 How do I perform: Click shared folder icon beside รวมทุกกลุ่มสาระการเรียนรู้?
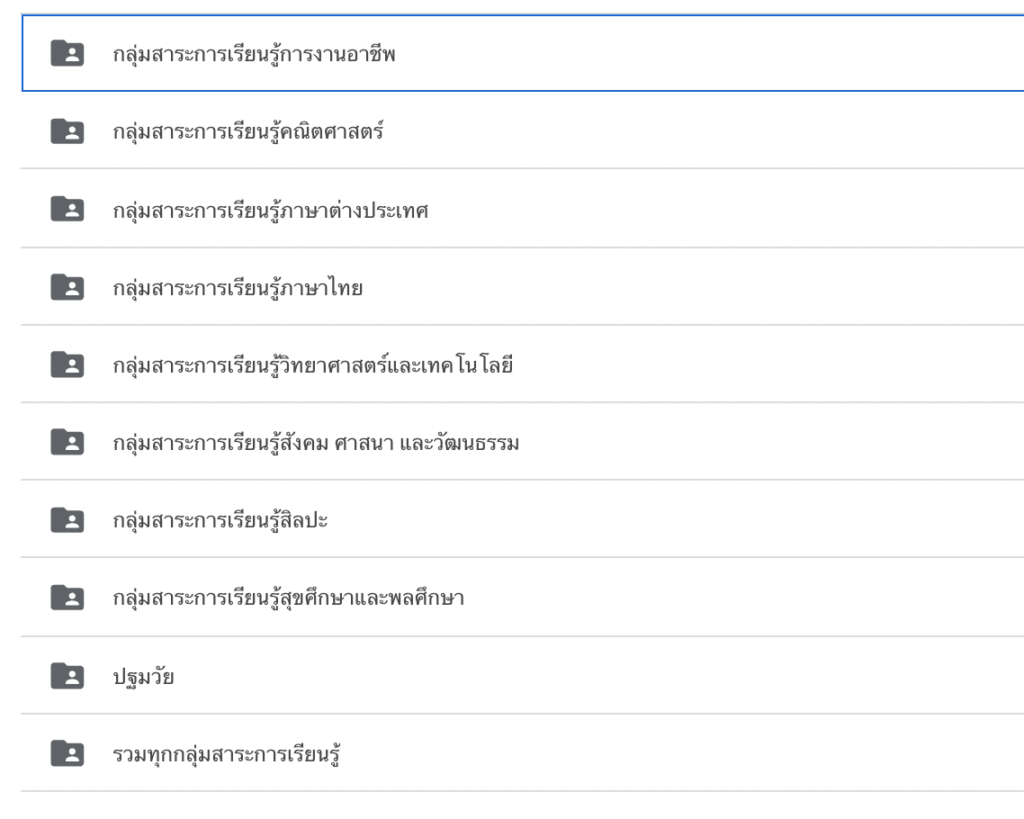coord(68,752)
